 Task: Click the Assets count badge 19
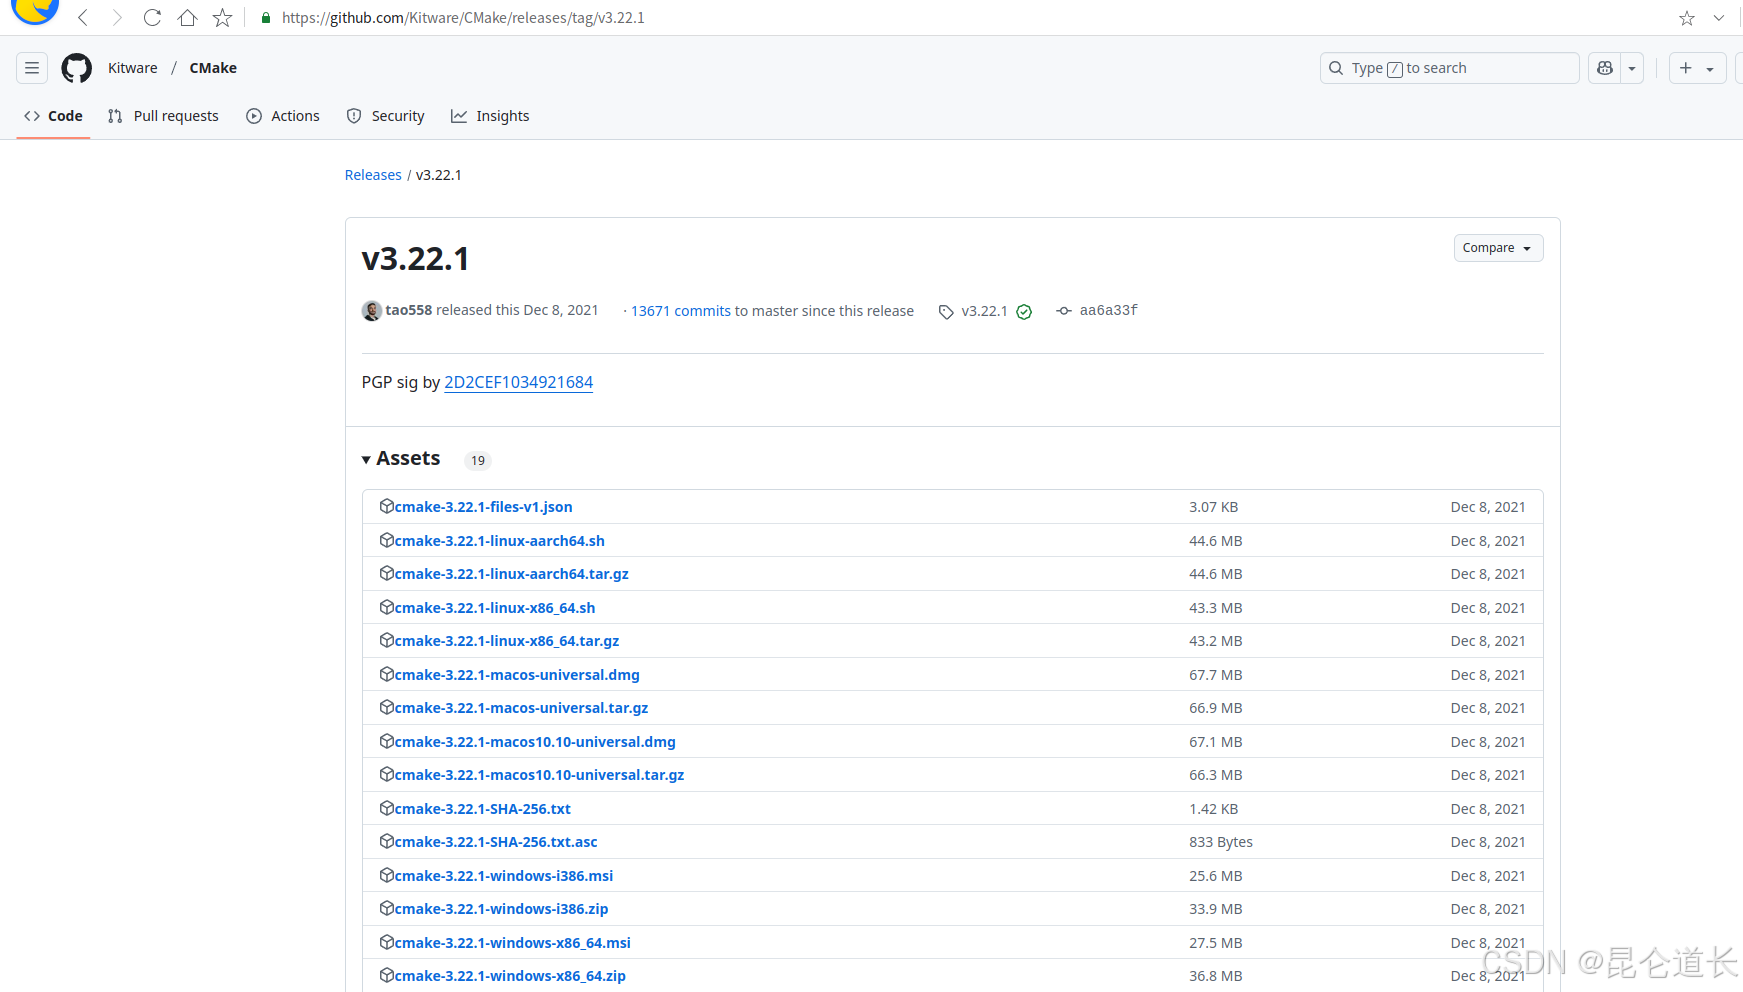click(478, 460)
